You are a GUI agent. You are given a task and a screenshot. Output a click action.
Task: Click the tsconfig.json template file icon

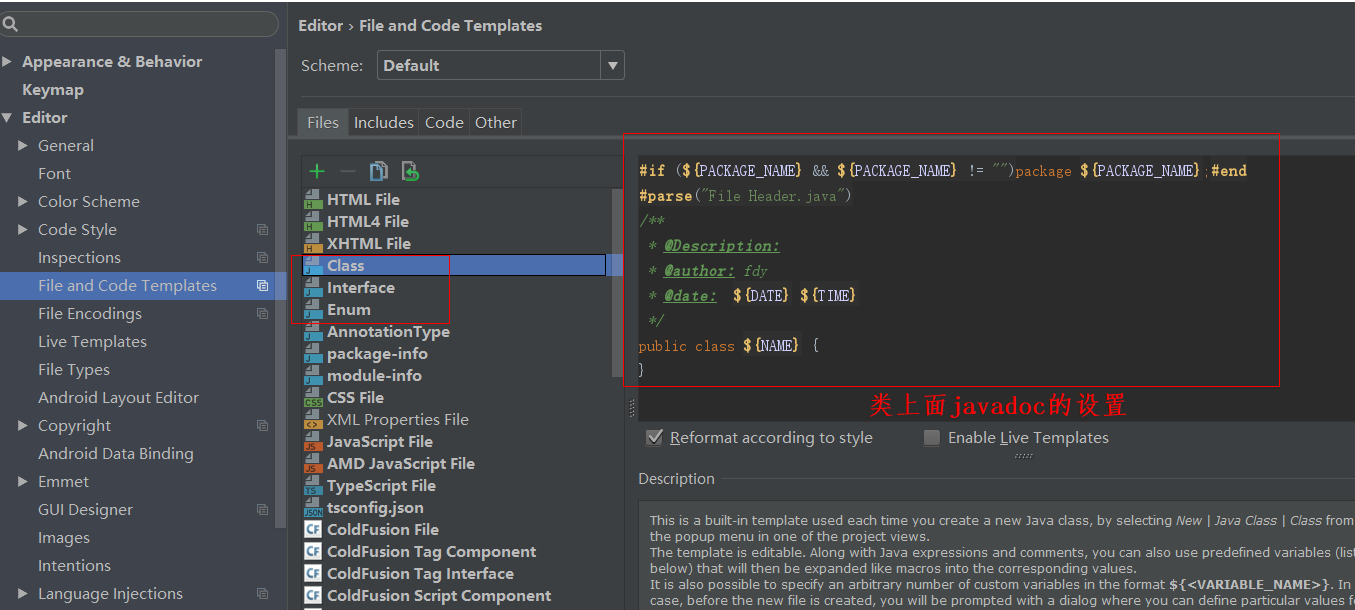(x=313, y=508)
